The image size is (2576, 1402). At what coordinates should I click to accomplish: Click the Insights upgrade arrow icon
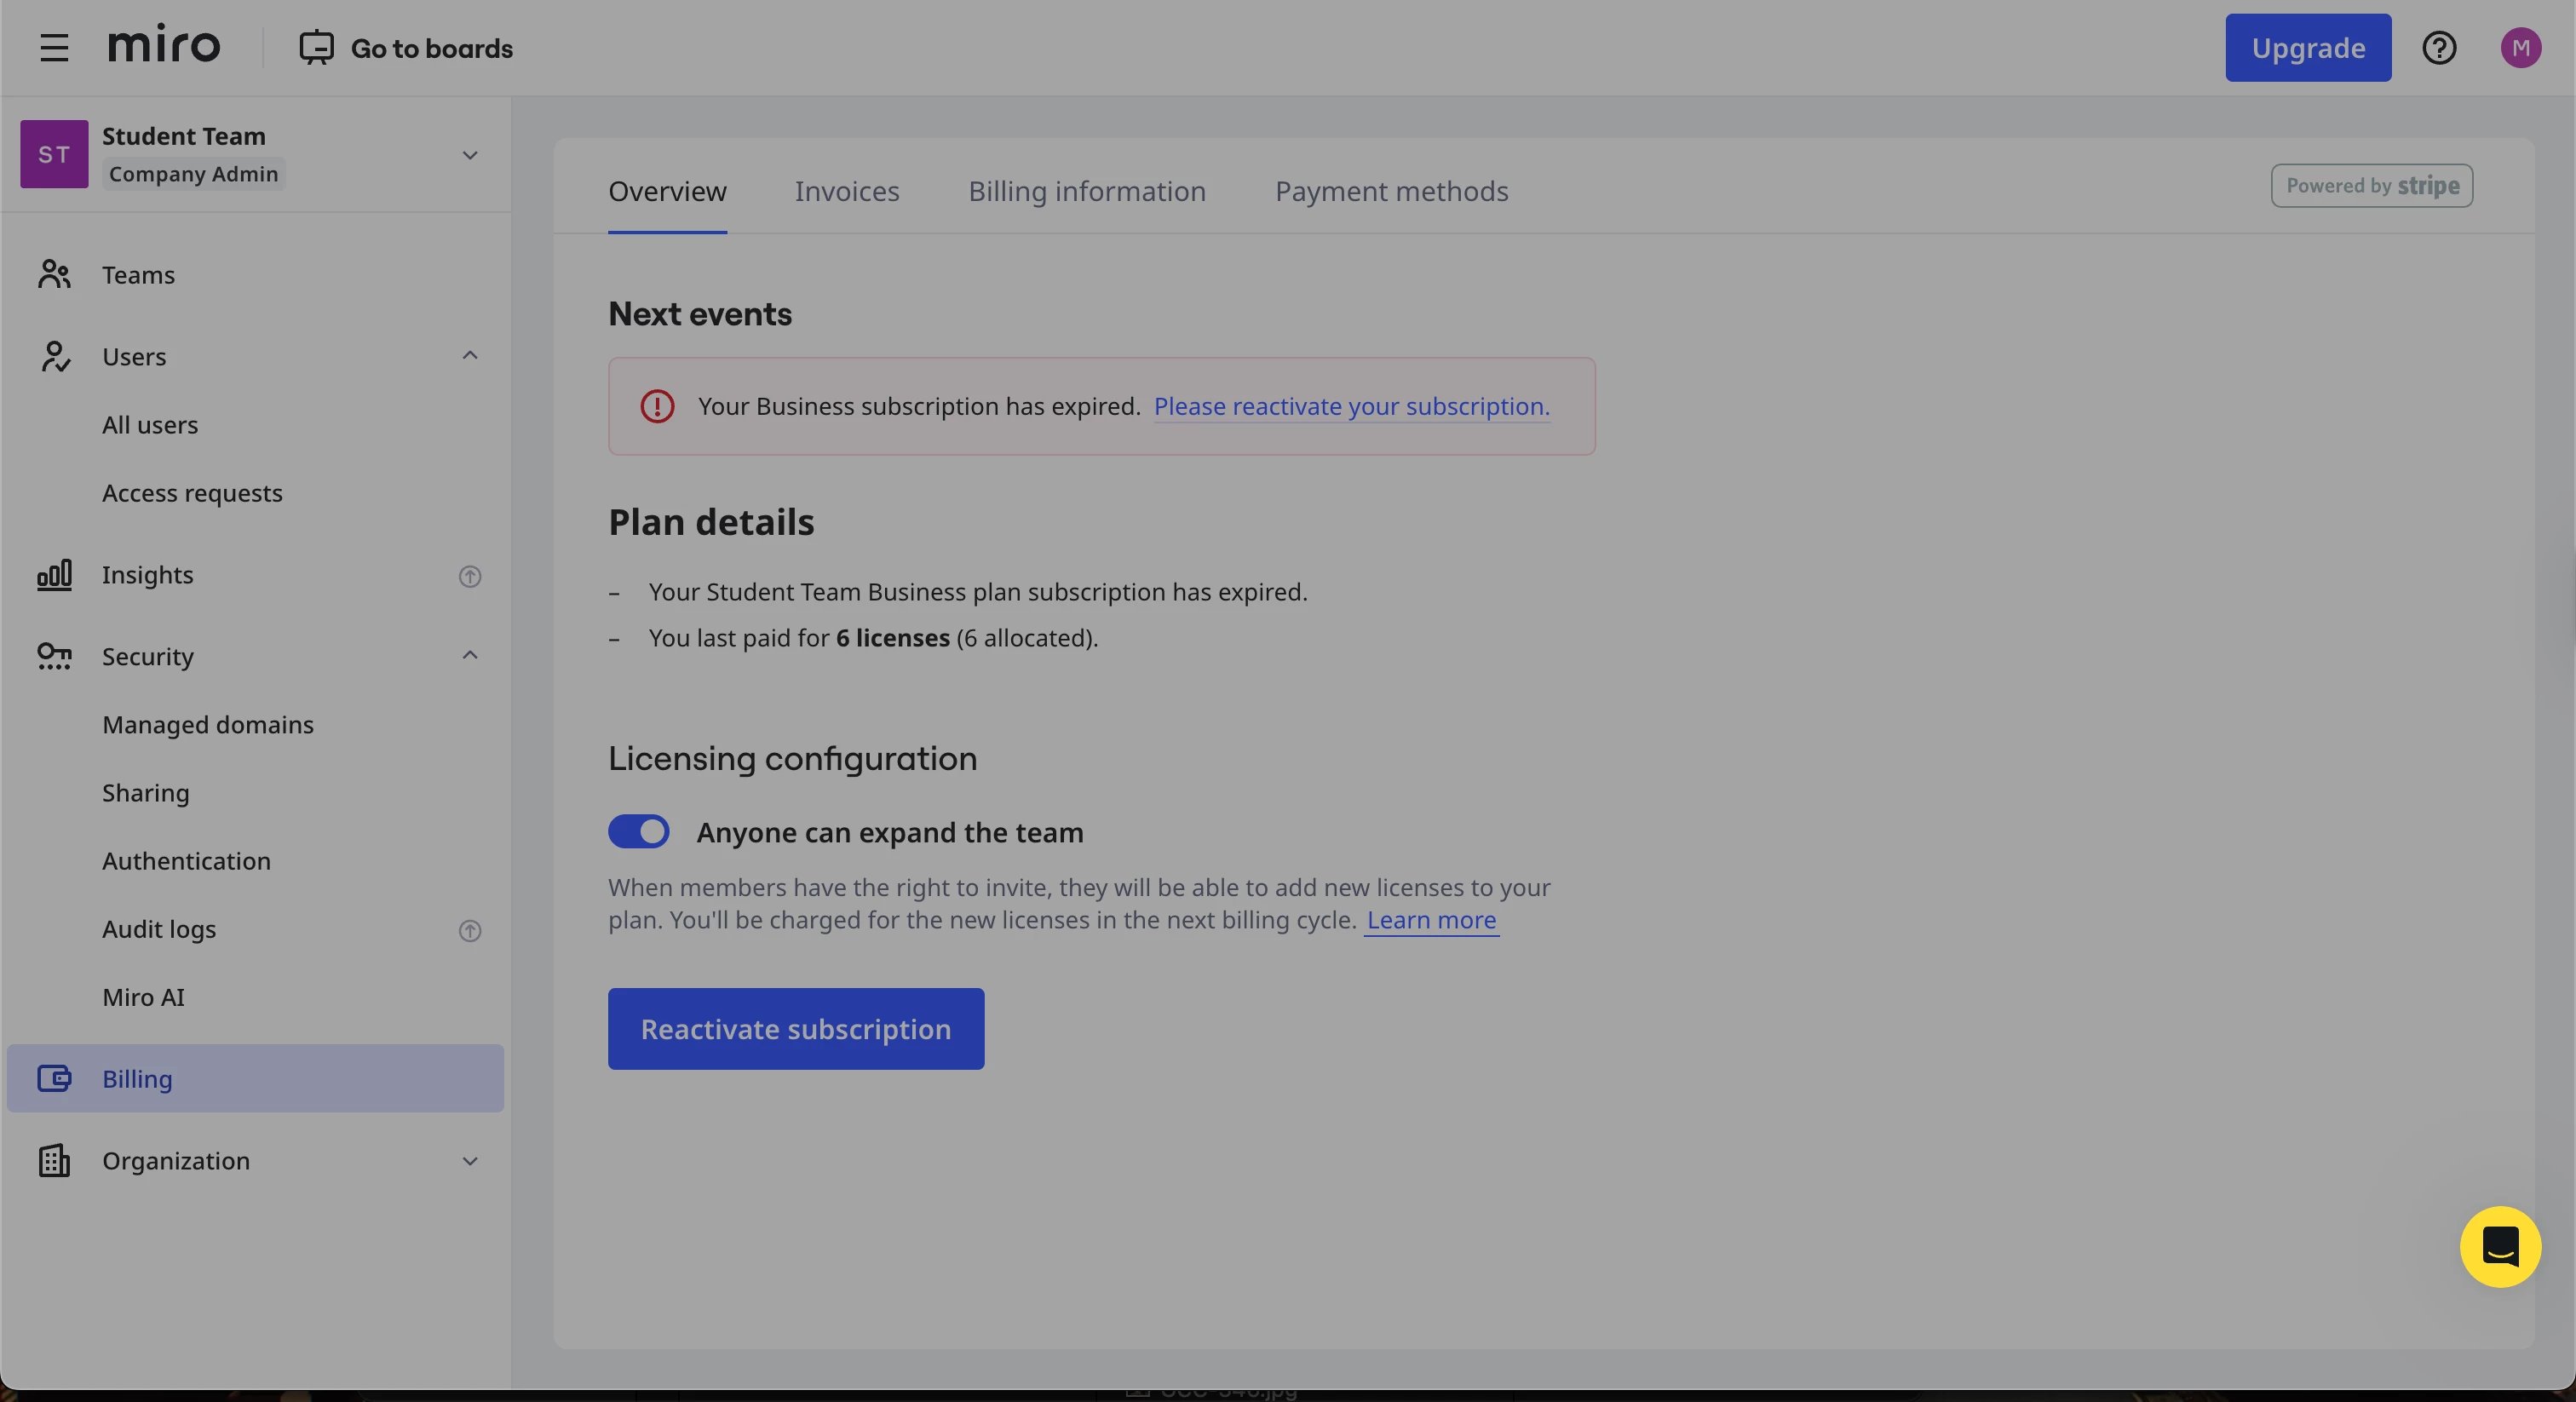470,576
